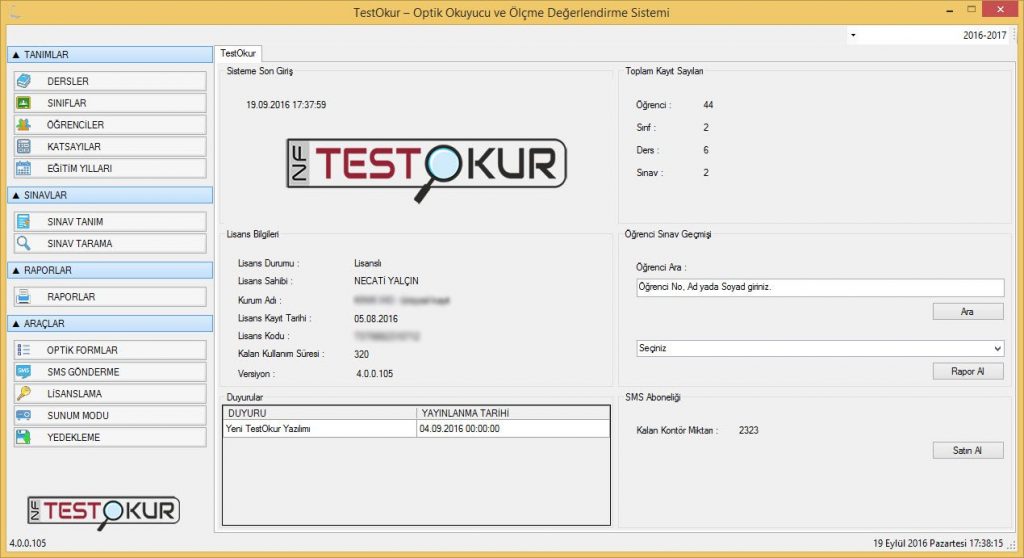Open the Seçiniz exam dropdown

(x=820, y=348)
